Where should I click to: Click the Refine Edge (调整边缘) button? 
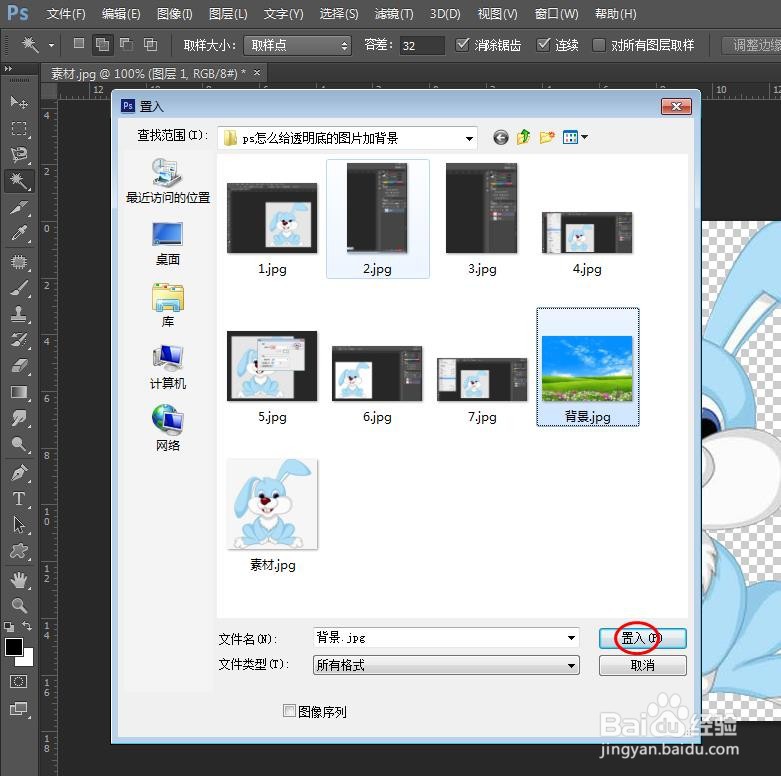point(752,45)
